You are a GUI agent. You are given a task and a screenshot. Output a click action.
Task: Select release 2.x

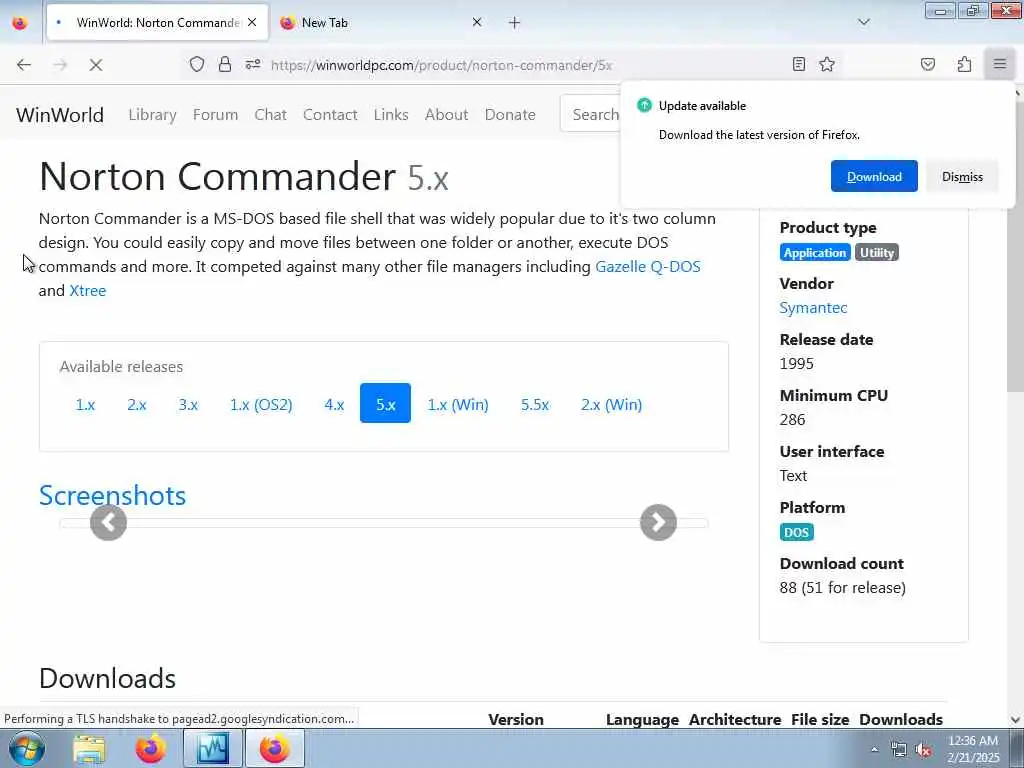(x=136, y=404)
